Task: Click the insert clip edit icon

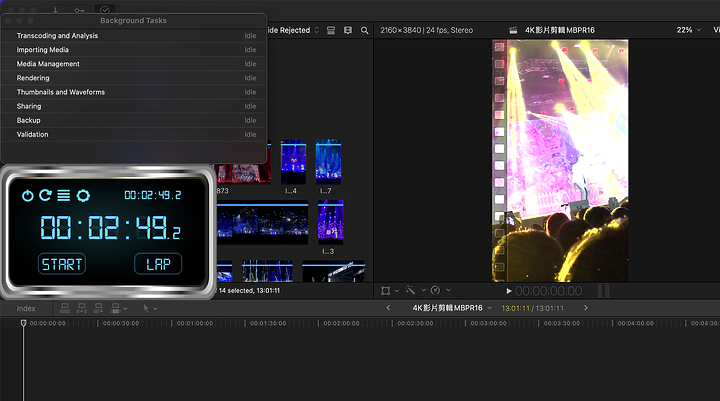Action: click(x=82, y=308)
